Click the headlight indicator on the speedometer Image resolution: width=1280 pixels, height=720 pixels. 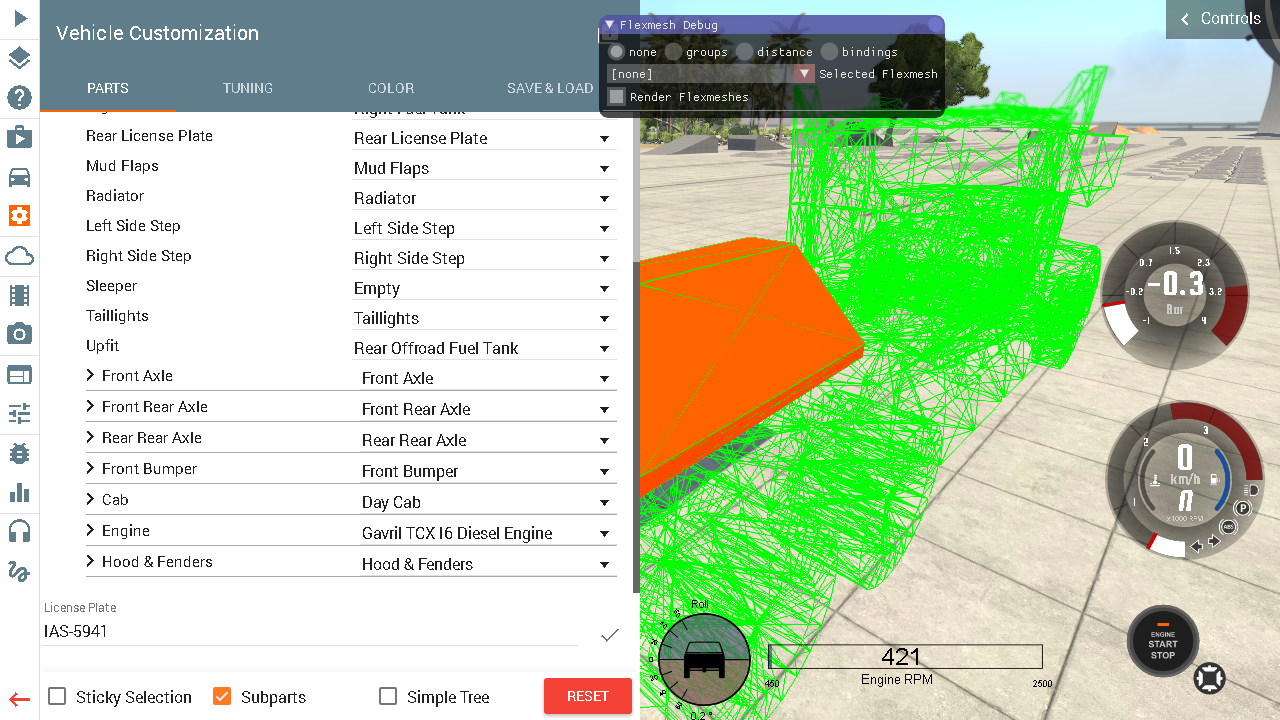tap(1252, 490)
